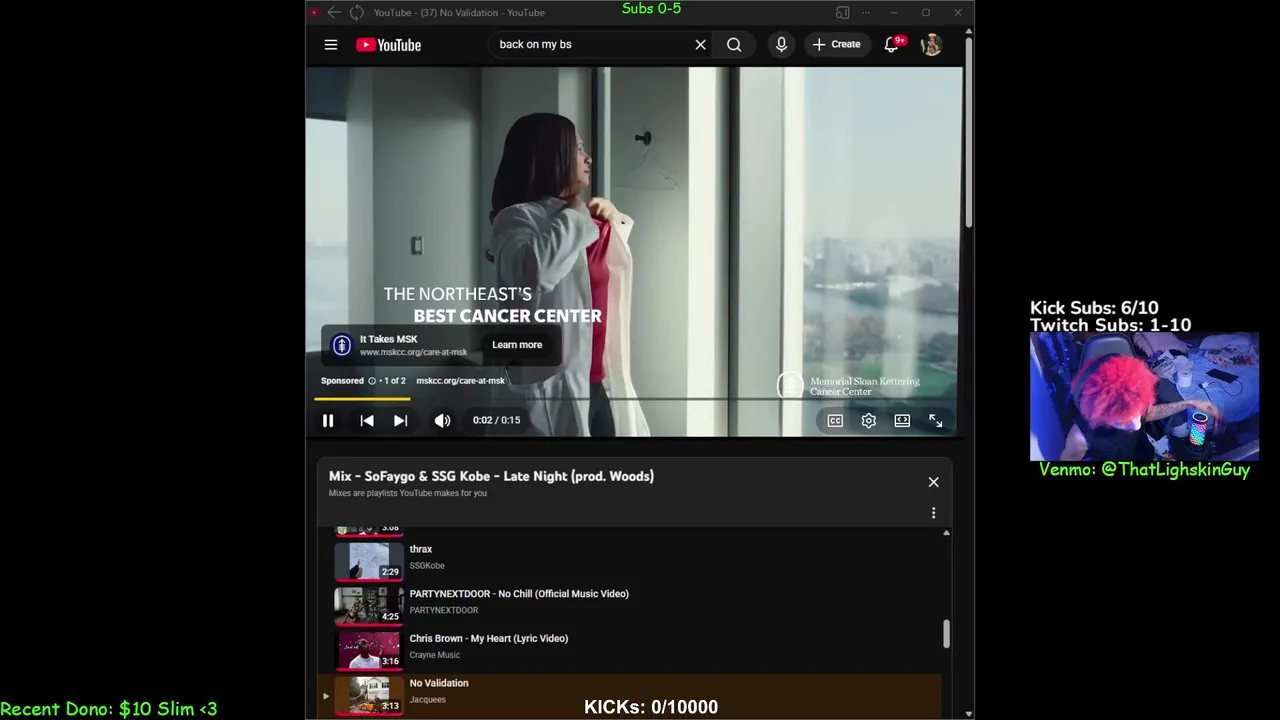Pause the playing ad video

[328, 421]
